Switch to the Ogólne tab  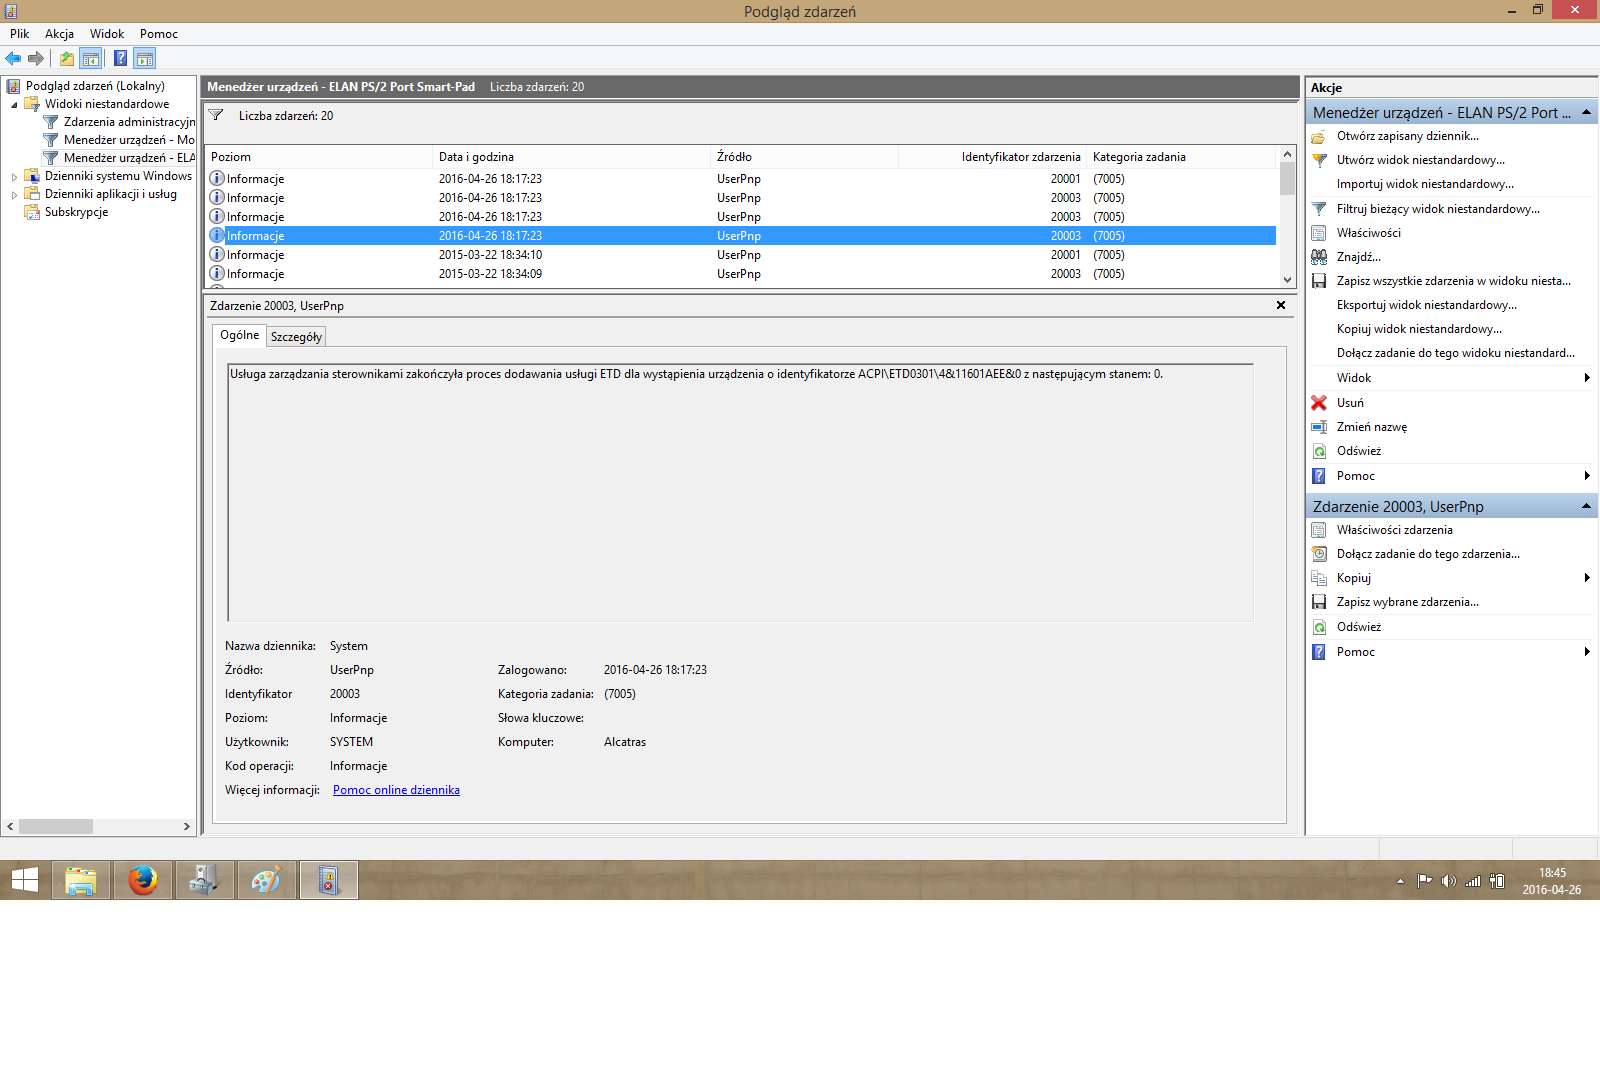240,335
